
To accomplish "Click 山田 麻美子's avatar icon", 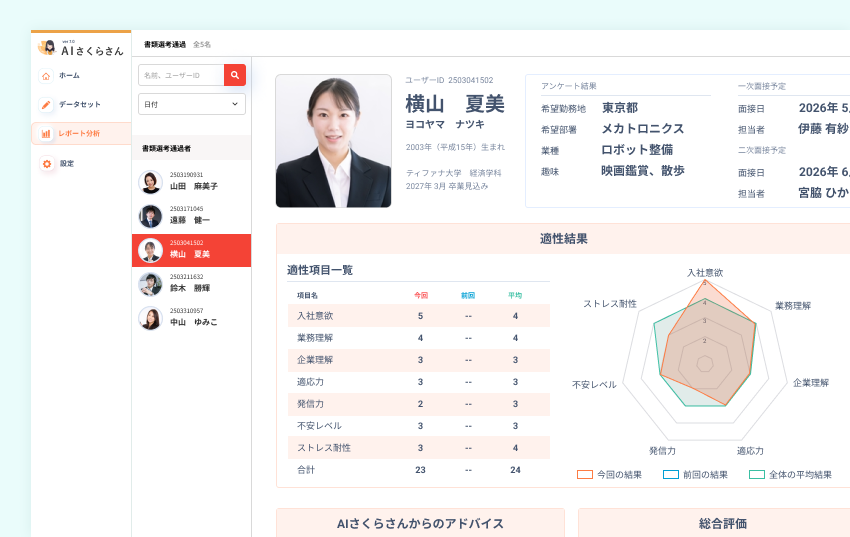I will click(150, 181).
